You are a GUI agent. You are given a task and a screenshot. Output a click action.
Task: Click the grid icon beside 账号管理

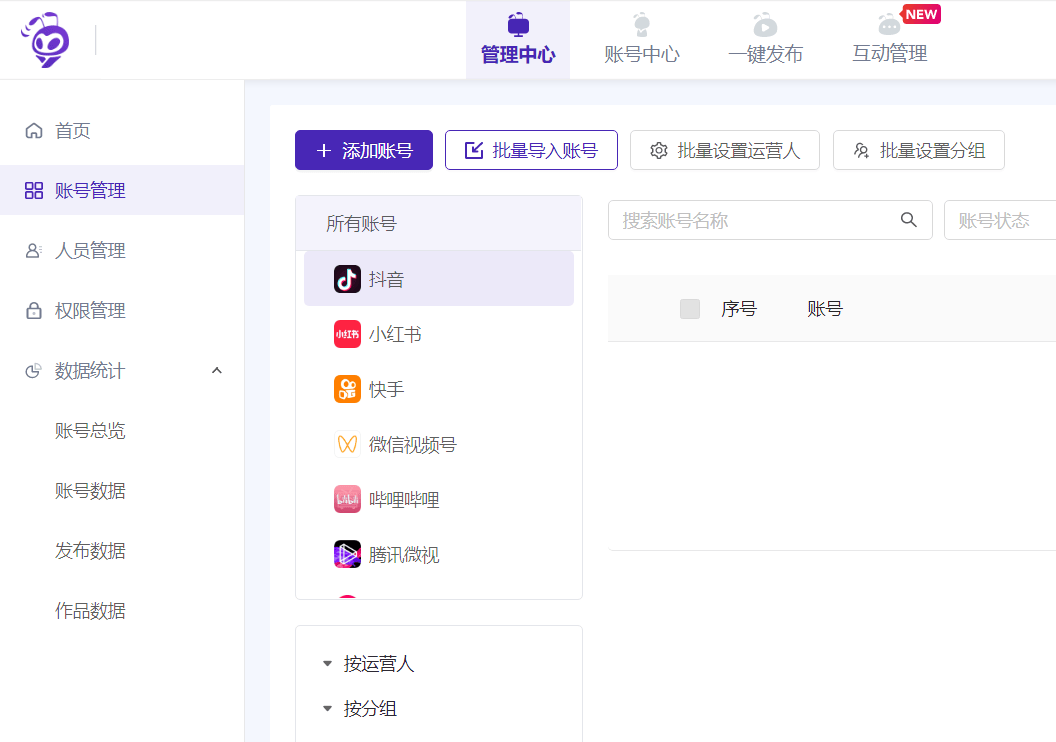(34, 191)
